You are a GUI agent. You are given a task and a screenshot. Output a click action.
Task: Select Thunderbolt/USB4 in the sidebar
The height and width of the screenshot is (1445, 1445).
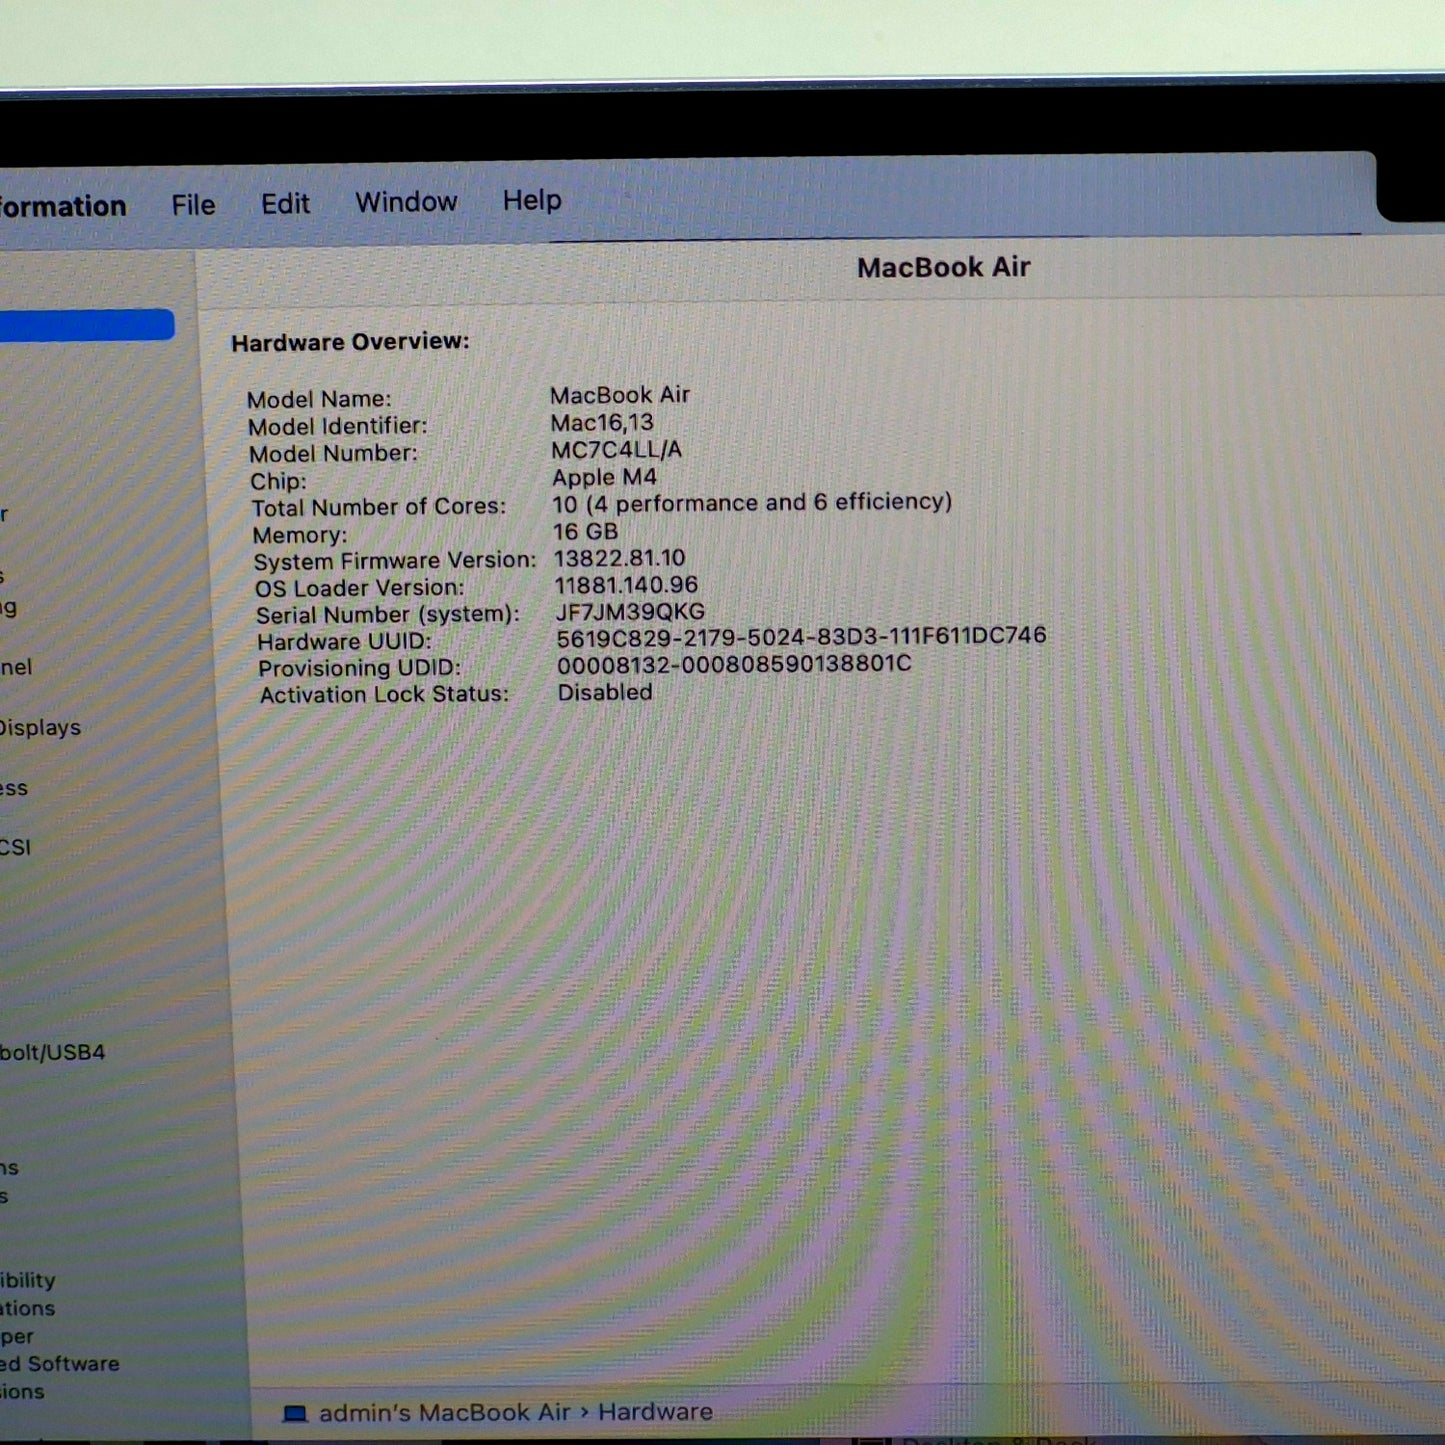[x=52, y=1052]
